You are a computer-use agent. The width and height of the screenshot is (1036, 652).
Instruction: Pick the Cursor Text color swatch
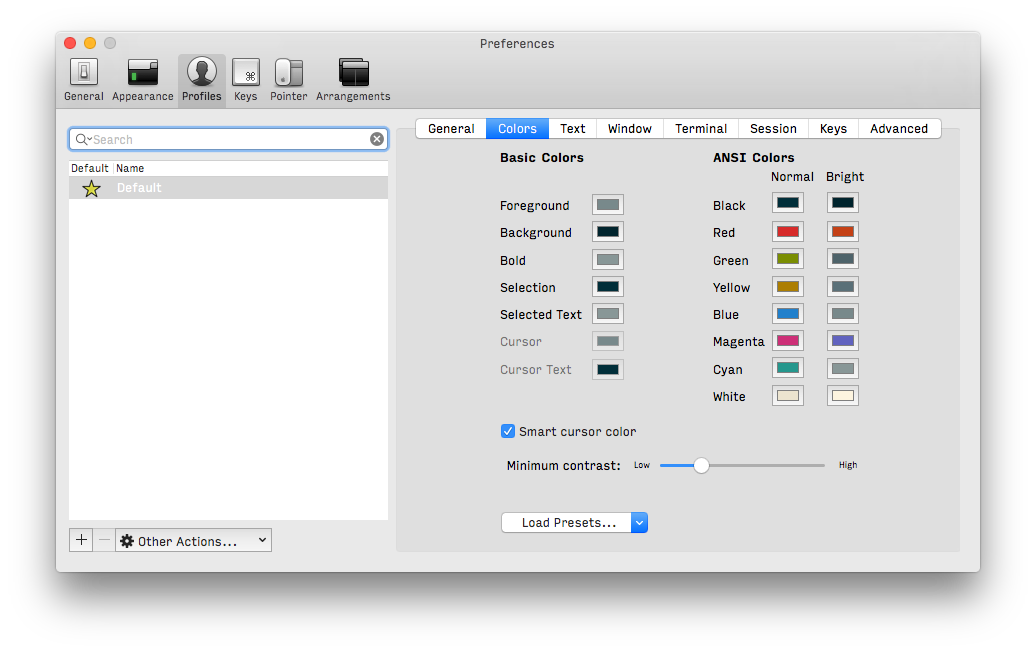point(608,369)
